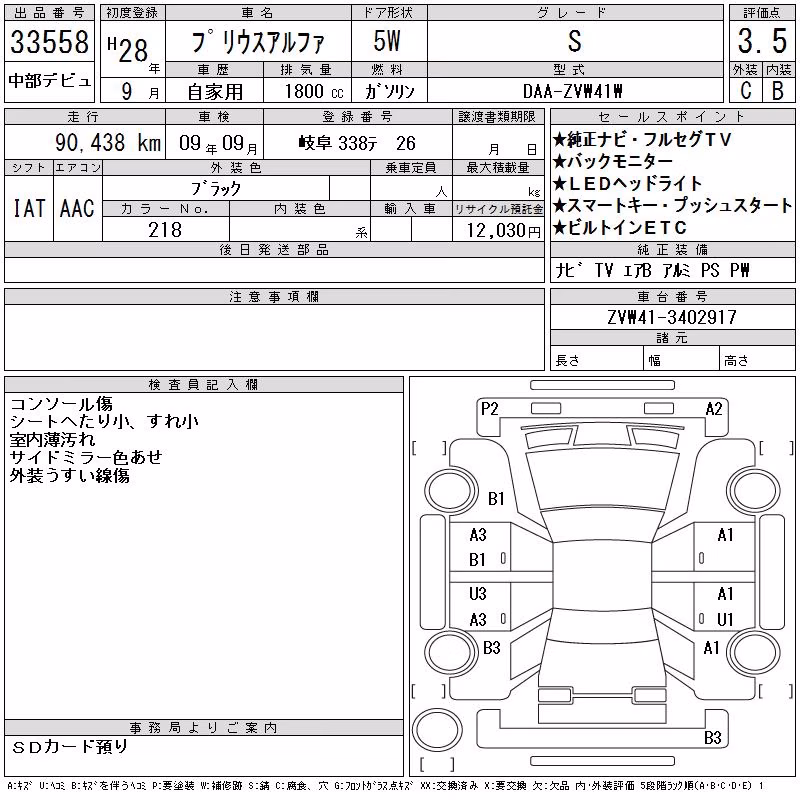Click the 中部デビュ label
This screenshot has height=800, width=800.
click(49, 81)
